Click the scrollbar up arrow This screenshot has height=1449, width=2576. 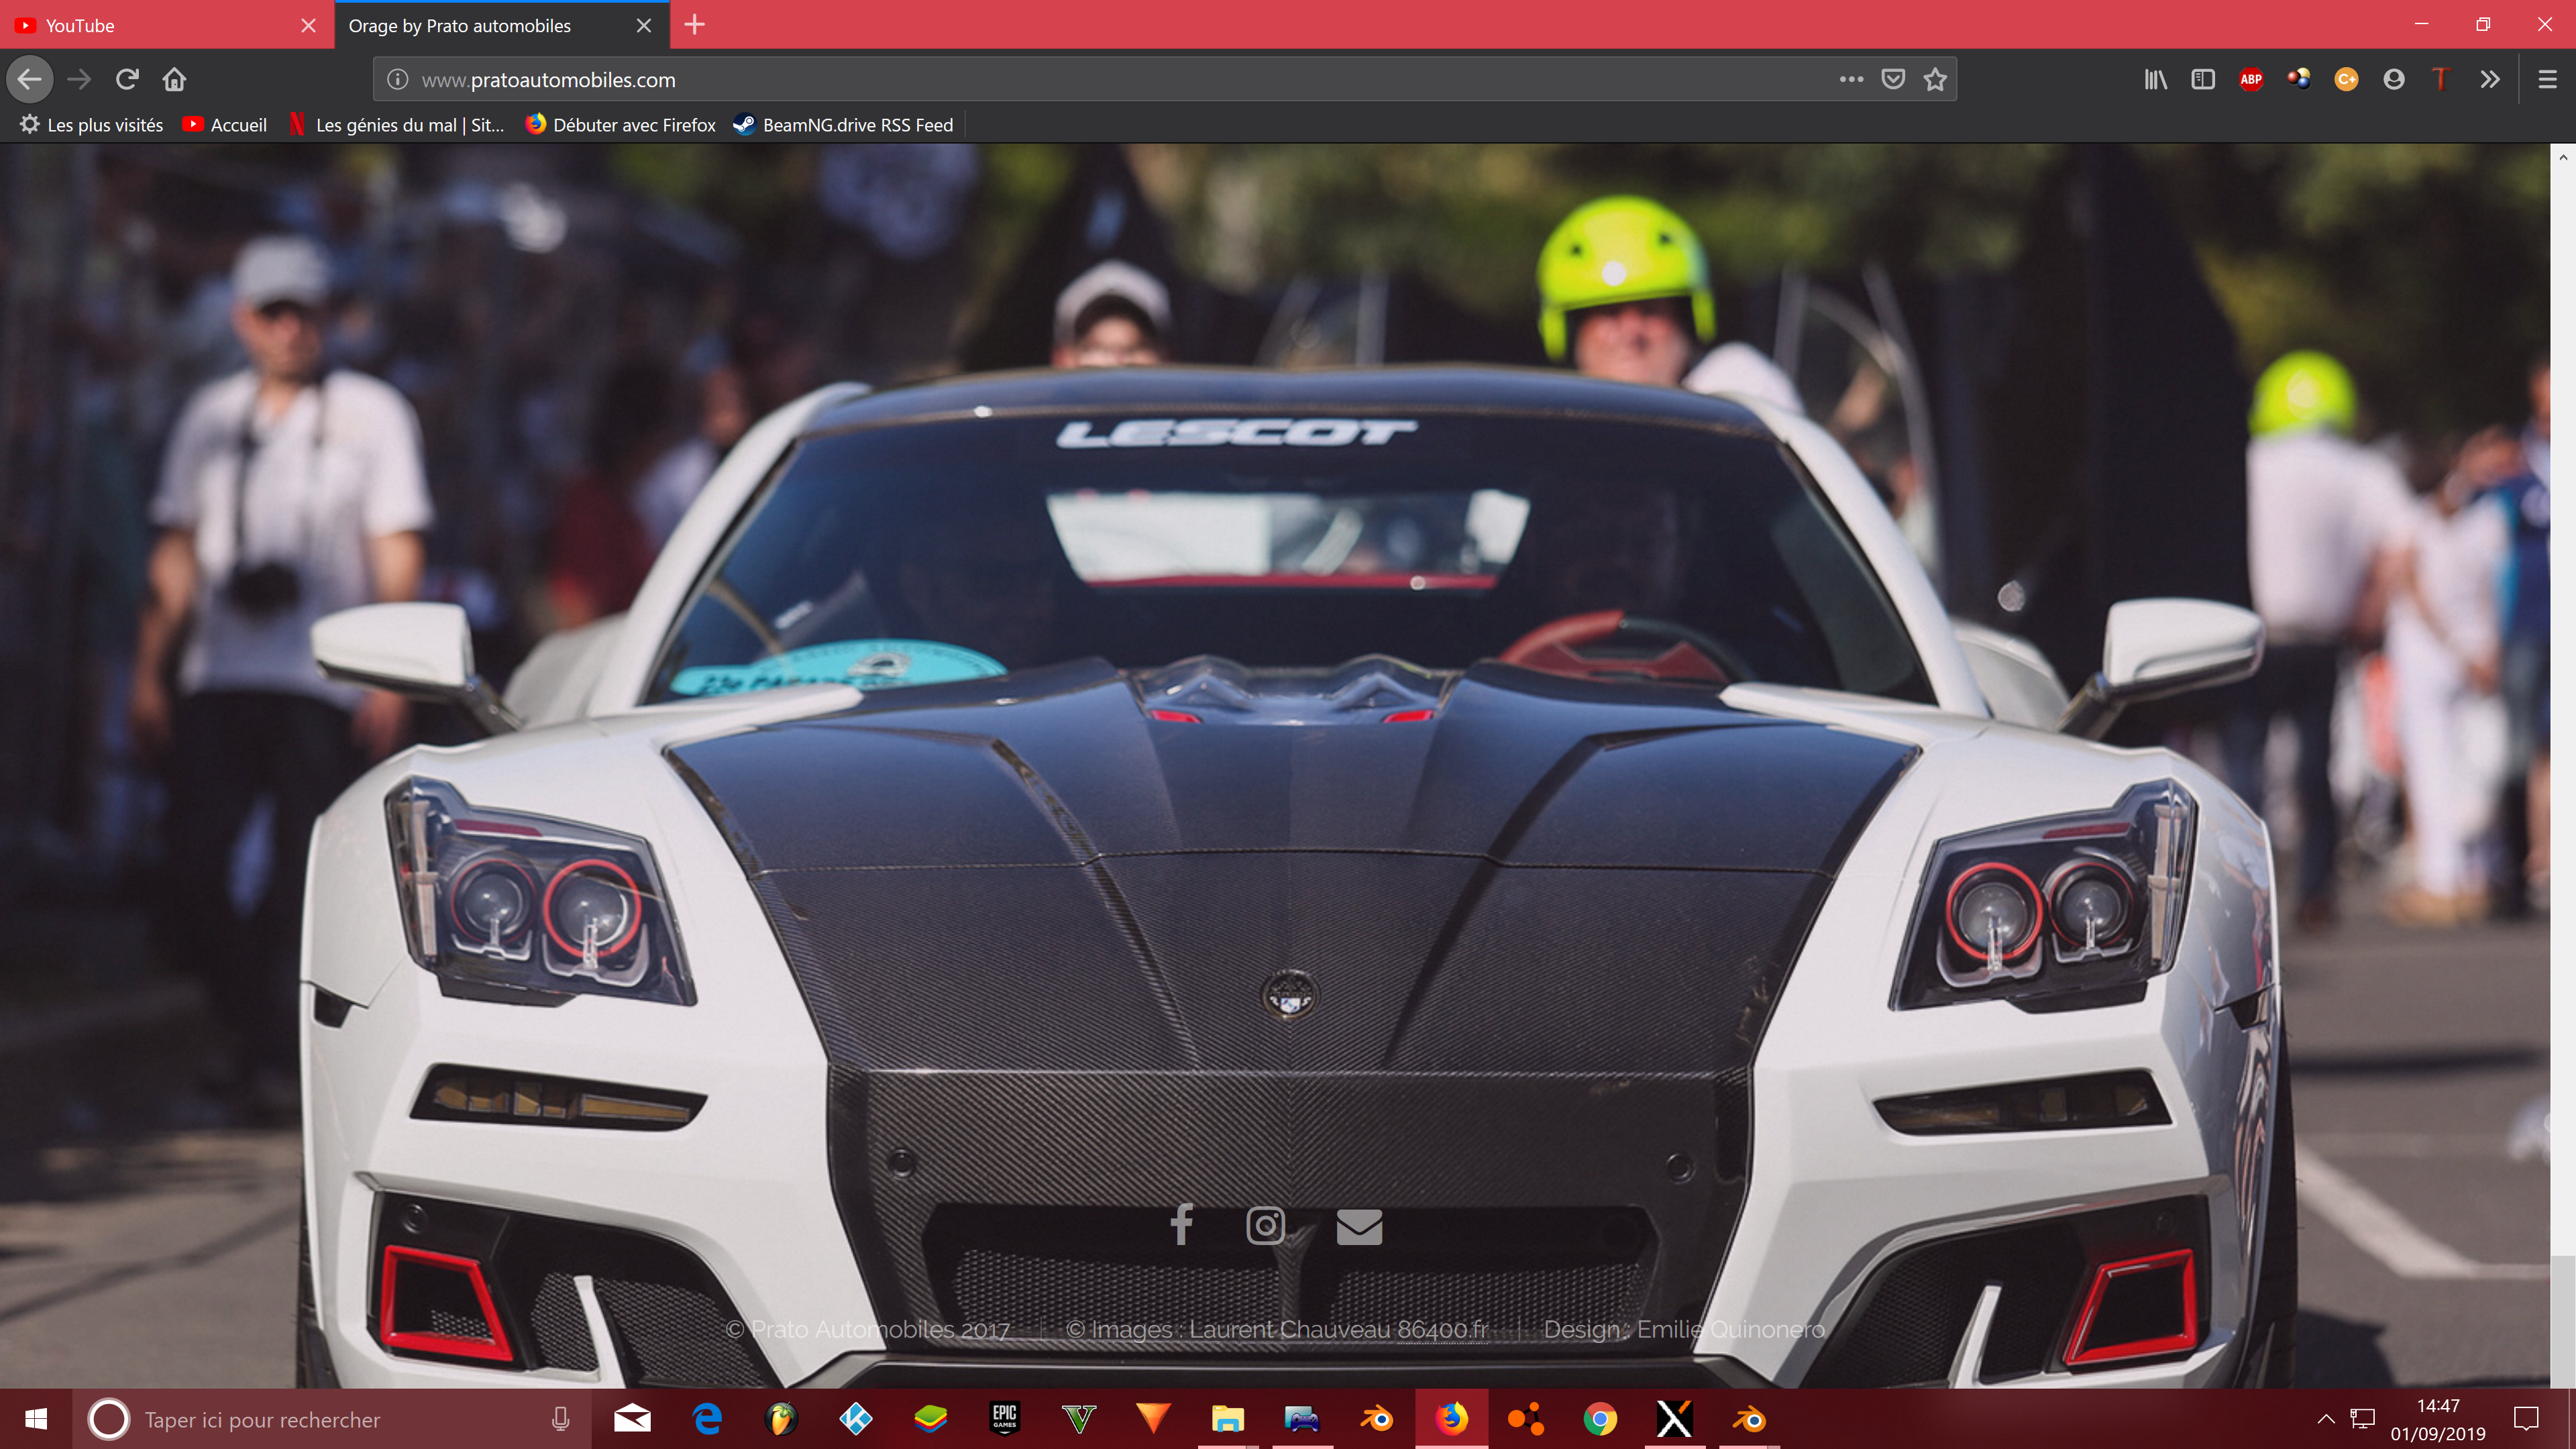click(x=2562, y=157)
